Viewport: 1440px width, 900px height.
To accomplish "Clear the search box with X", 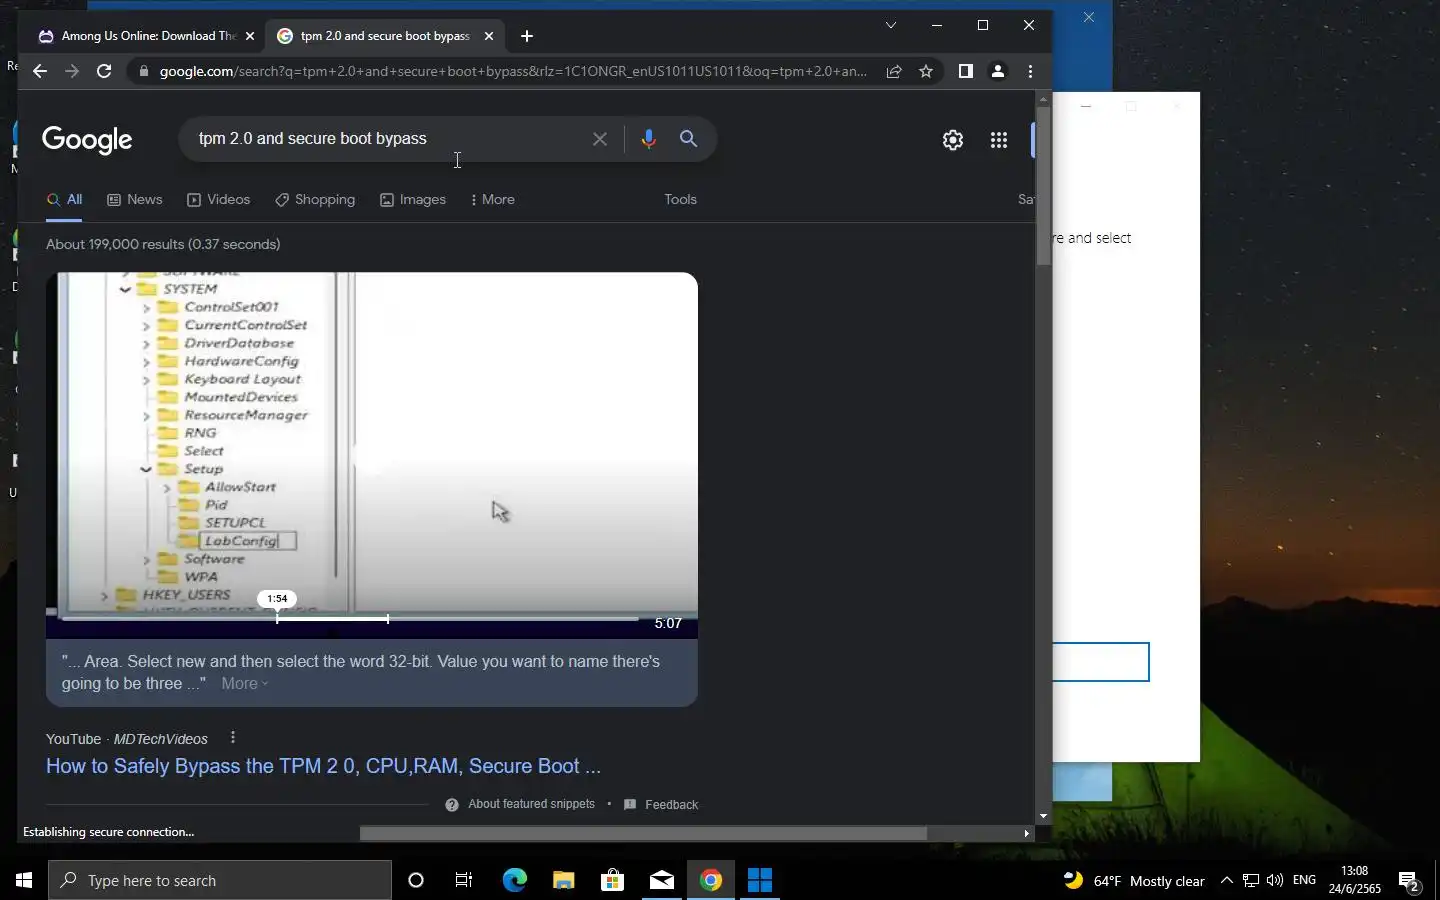I will (x=600, y=139).
